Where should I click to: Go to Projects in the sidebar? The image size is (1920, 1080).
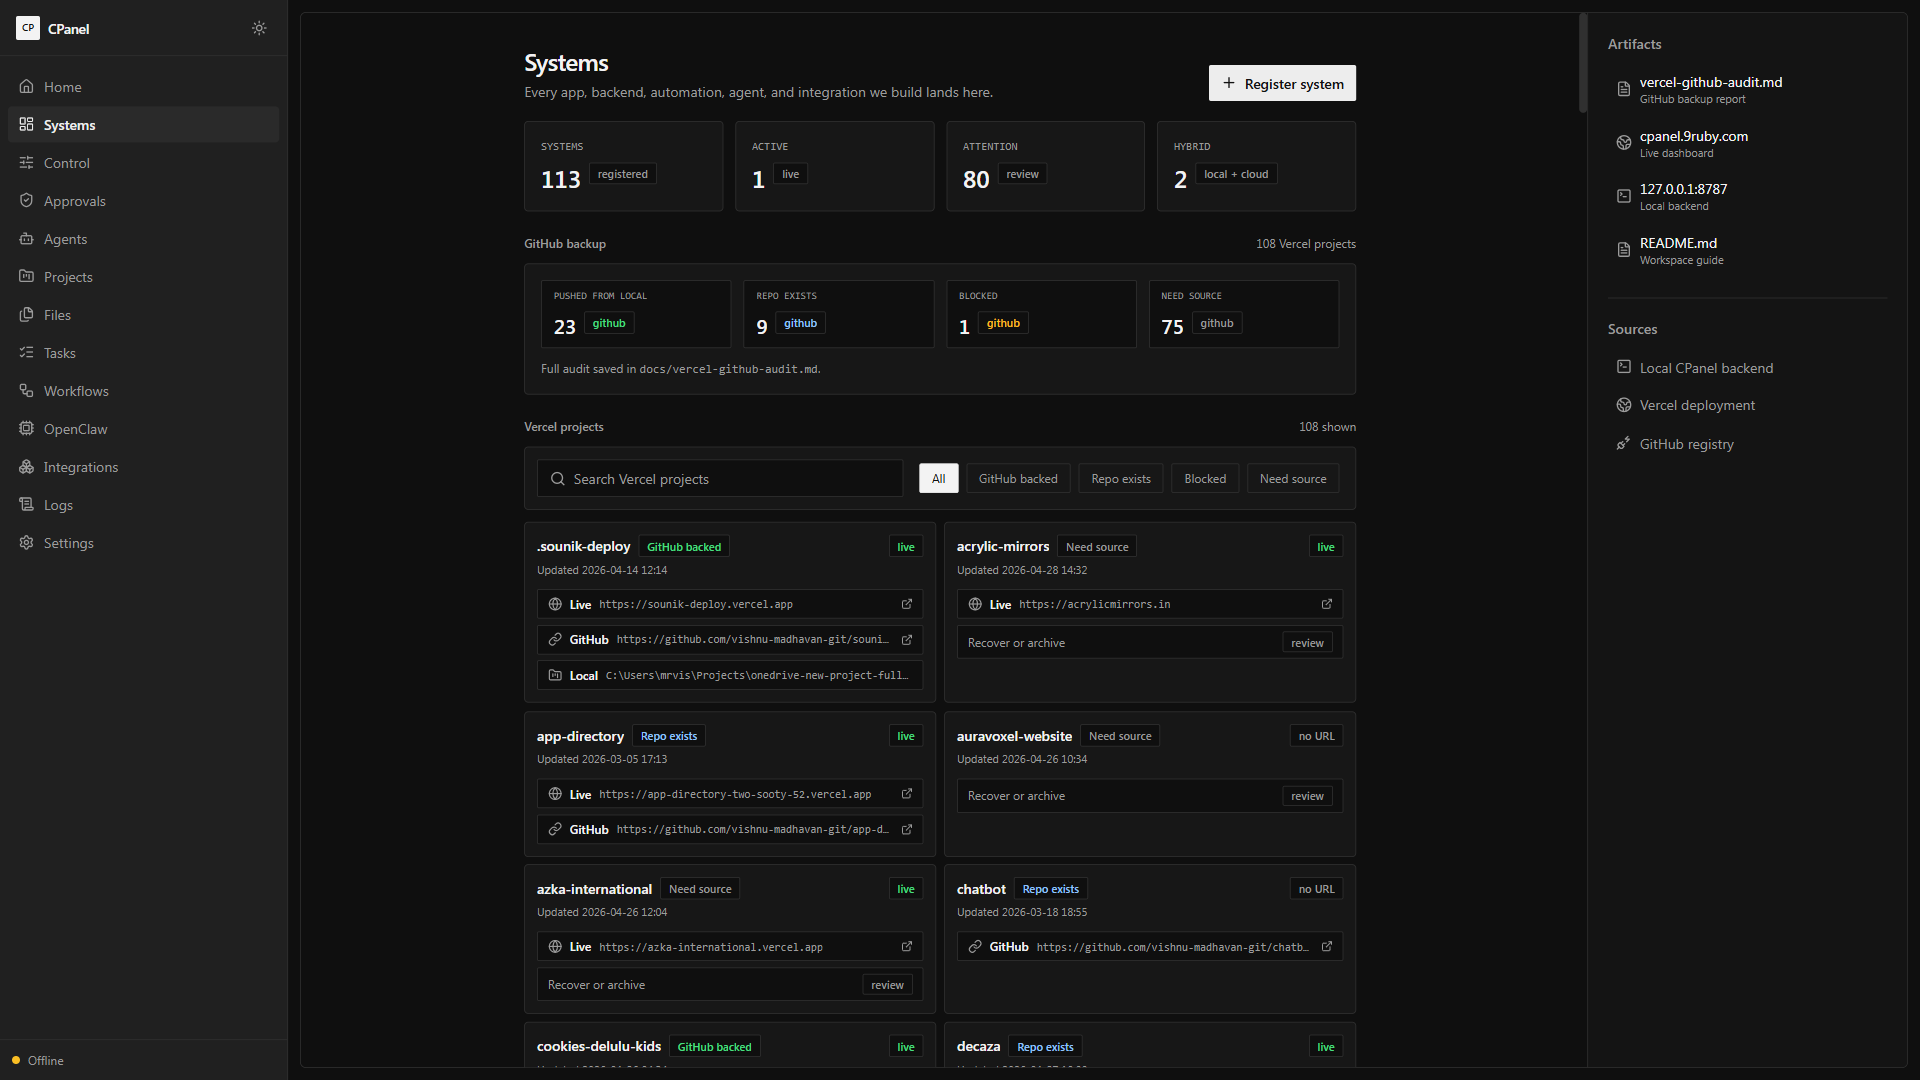click(x=144, y=277)
